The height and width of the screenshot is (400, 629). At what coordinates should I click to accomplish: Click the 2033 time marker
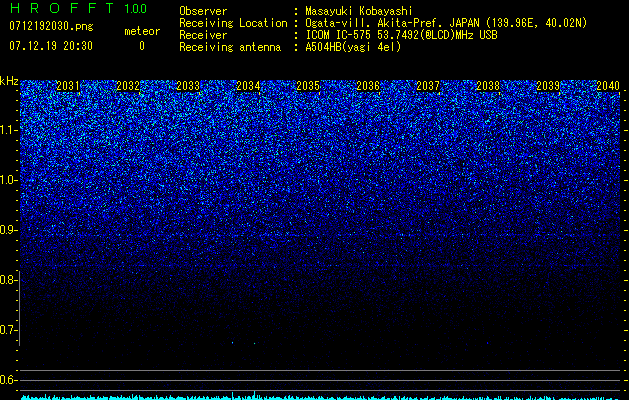188,86
